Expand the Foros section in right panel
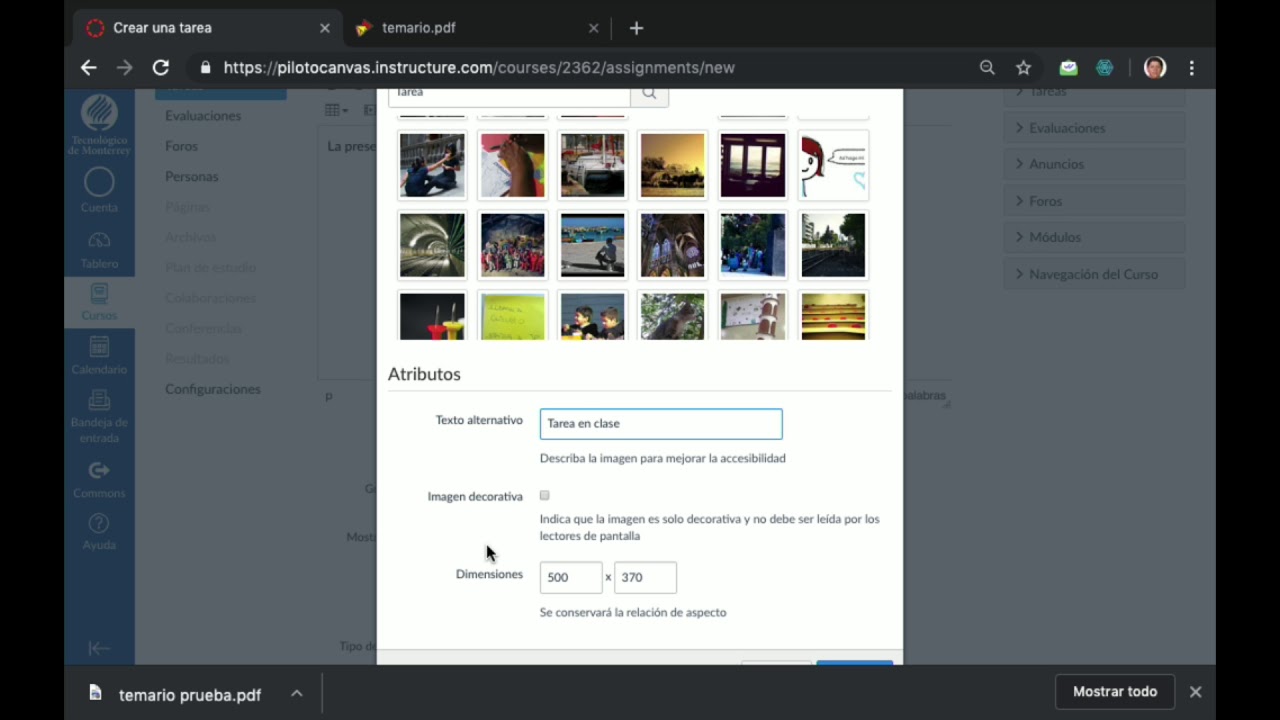Screen dimensions: 1280x720 pos(1094,201)
